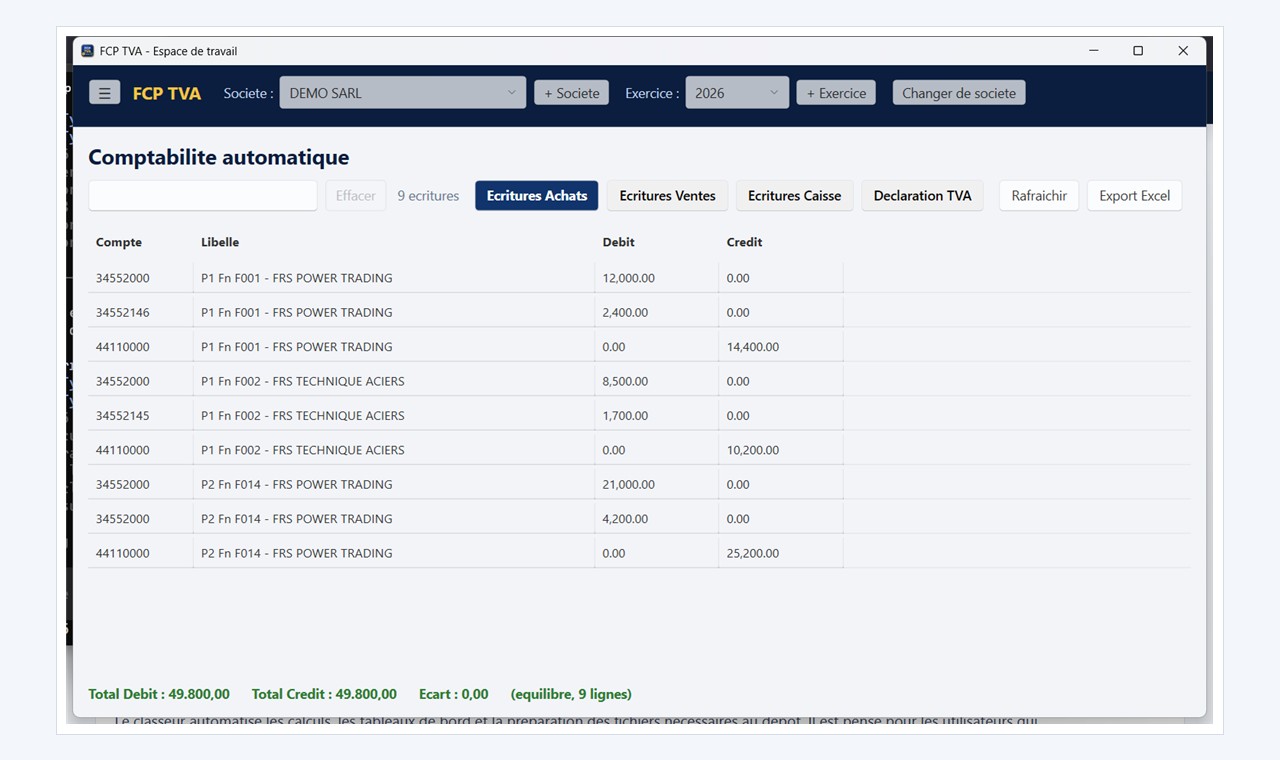Select the Ecritures Achats tab
The height and width of the screenshot is (760, 1280).
[x=537, y=196]
